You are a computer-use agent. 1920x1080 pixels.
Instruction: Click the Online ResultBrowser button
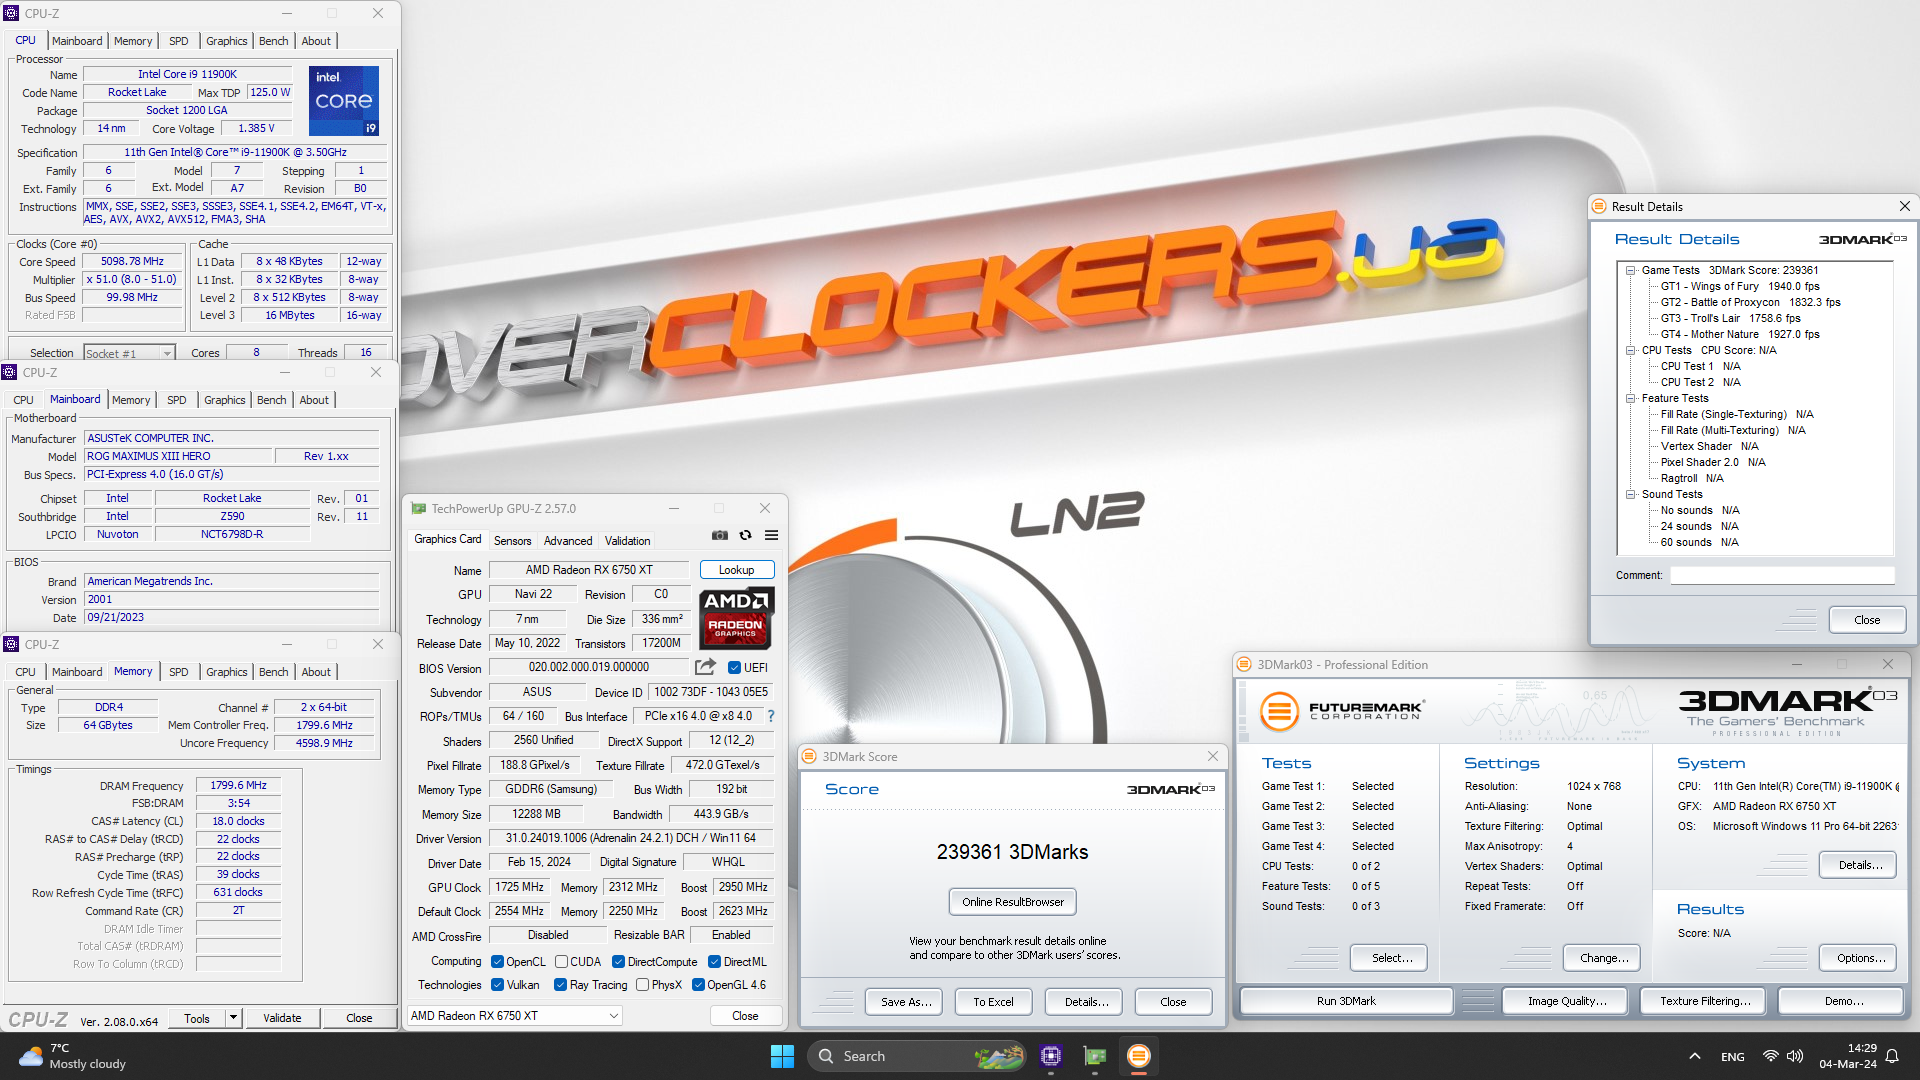[1013, 902]
